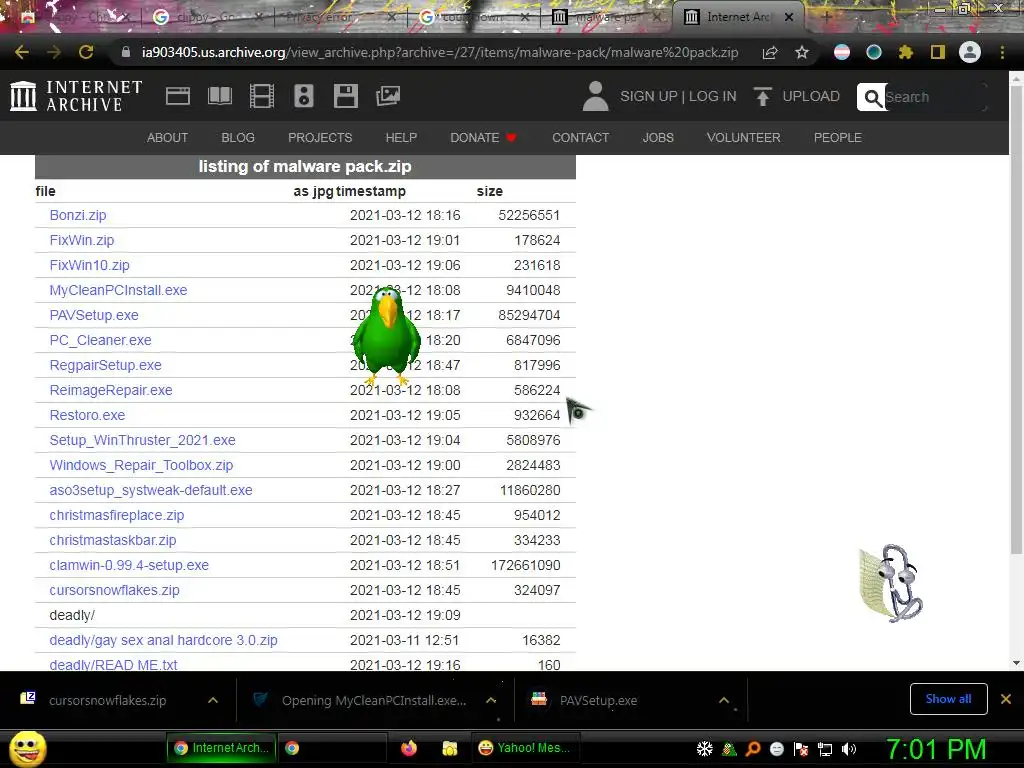Open the Web (Wayback) media icon
This screenshot has height=768, width=1024.
click(x=178, y=96)
